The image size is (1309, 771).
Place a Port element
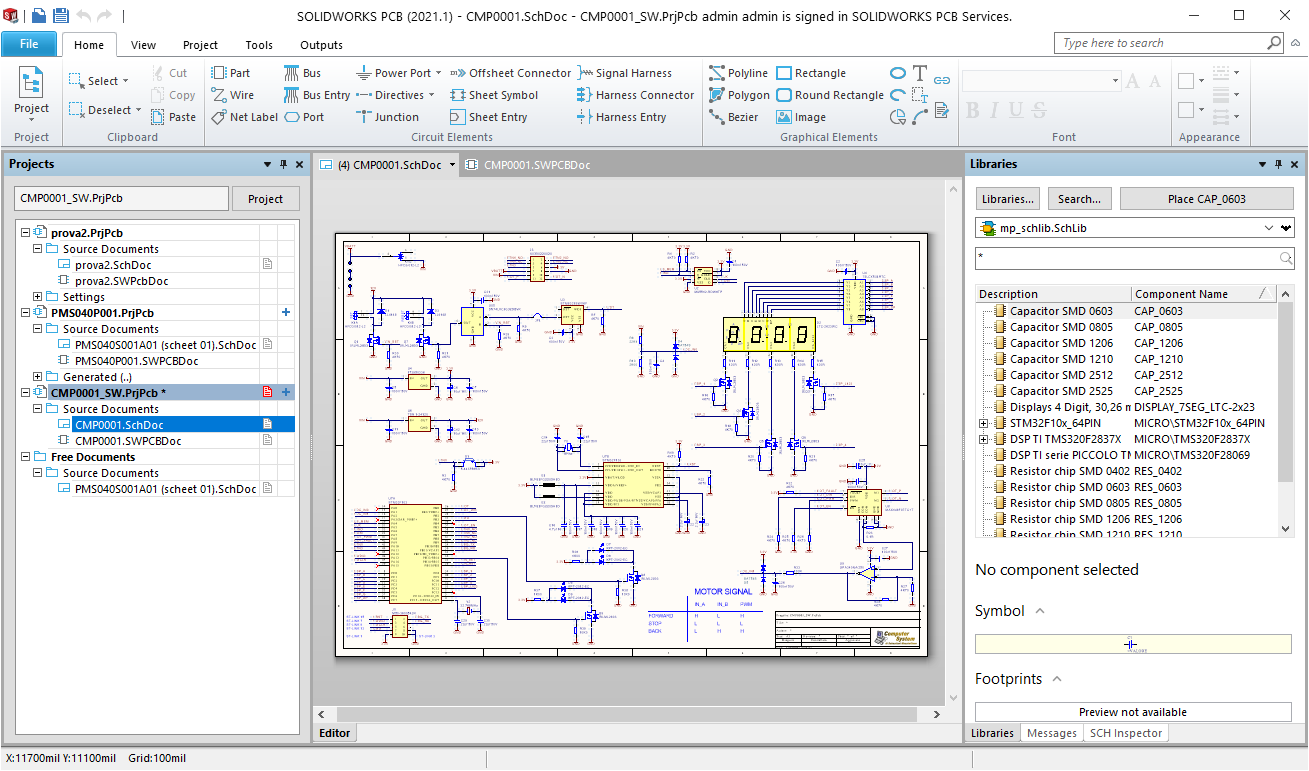point(304,117)
